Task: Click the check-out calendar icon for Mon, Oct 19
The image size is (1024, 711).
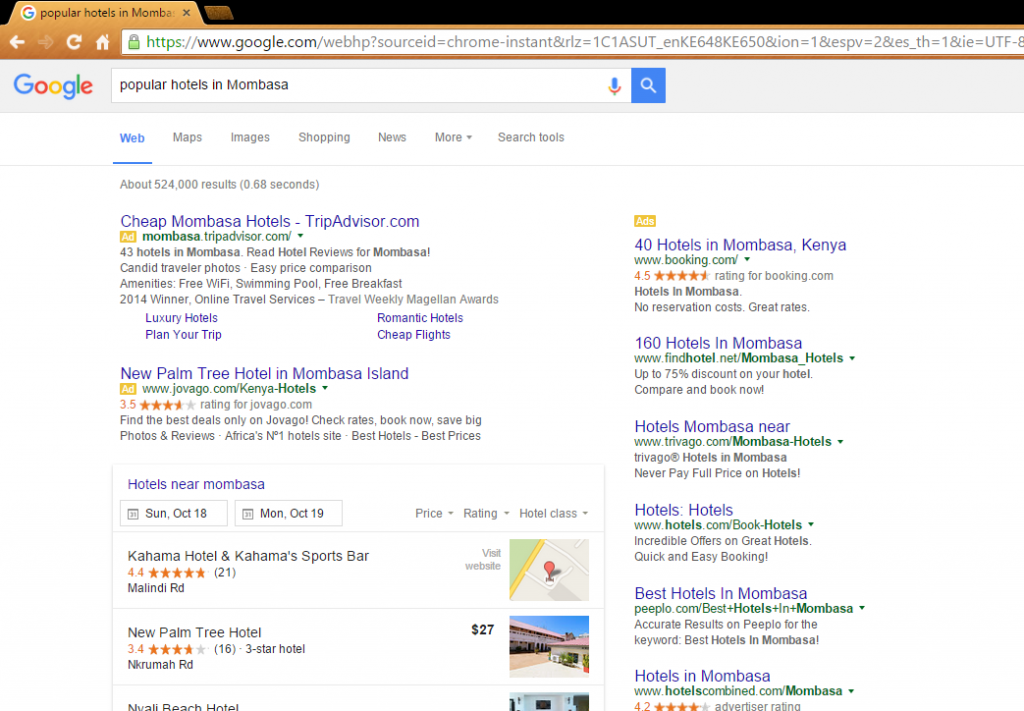Action: click(248, 514)
